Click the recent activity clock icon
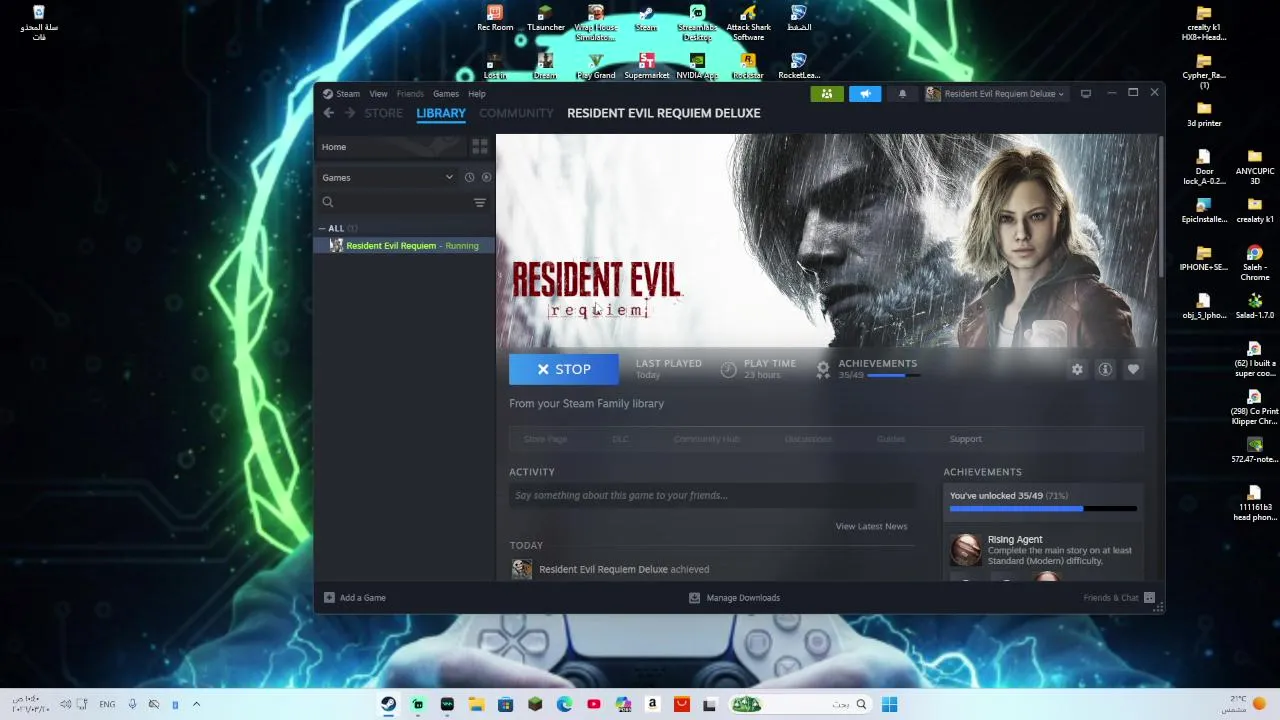This screenshot has width=1280, height=720. click(x=469, y=177)
